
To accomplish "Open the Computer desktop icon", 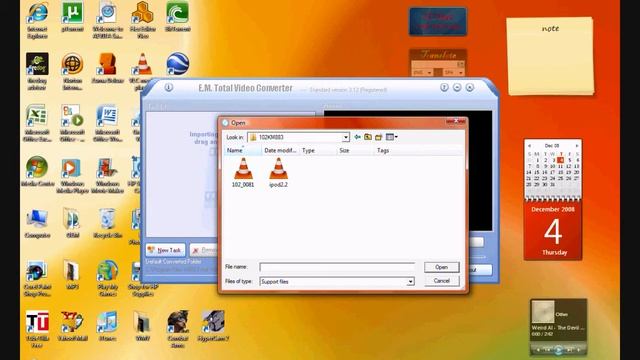I will click(37, 223).
